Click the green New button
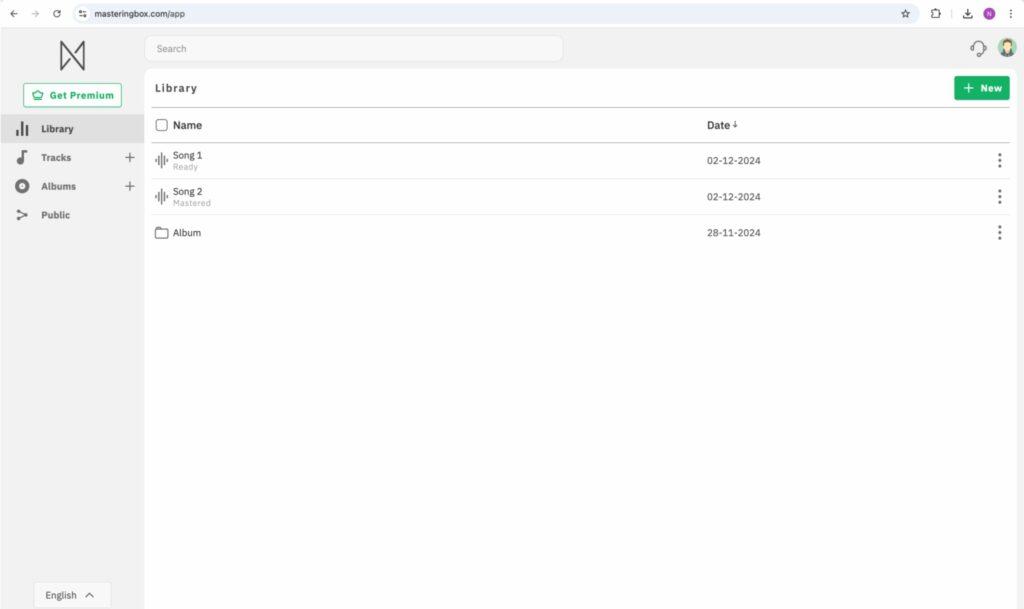The width and height of the screenshot is (1024, 609). coord(981,88)
